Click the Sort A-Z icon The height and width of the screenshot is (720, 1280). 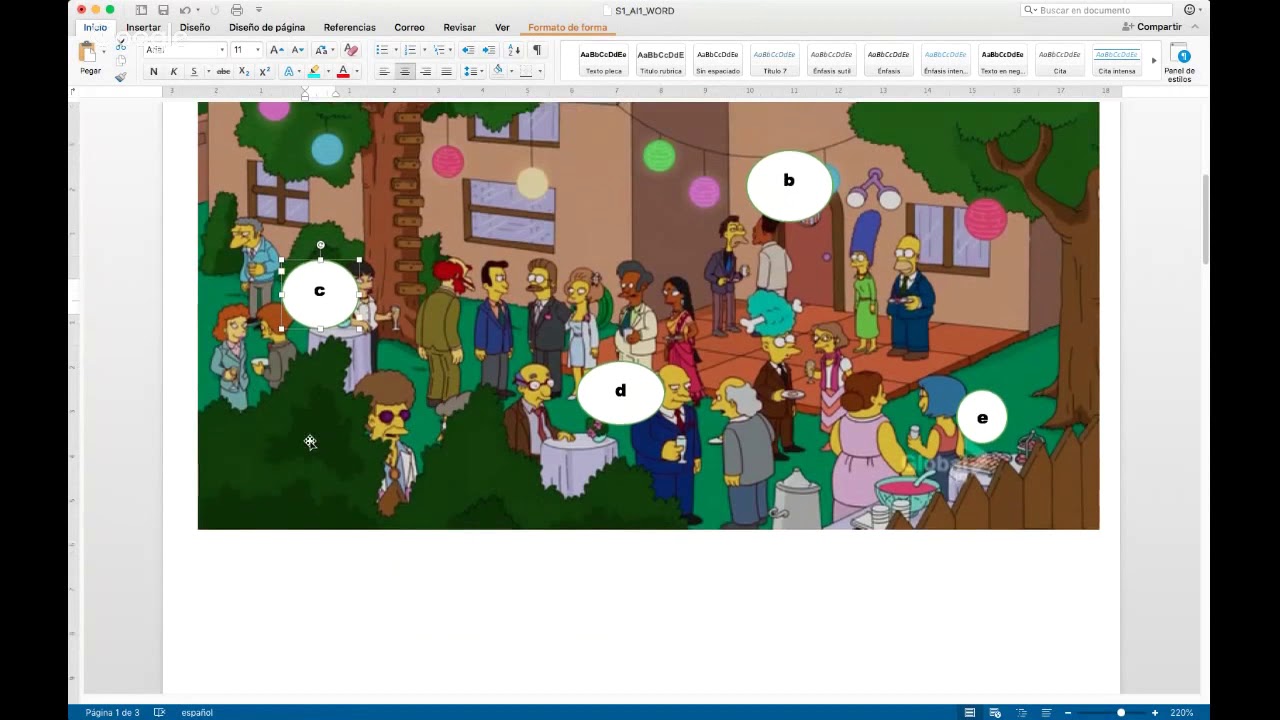(514, 50)
